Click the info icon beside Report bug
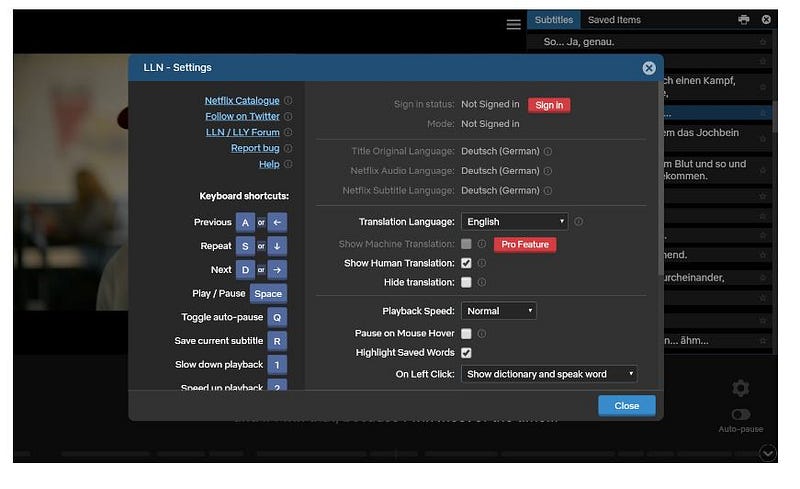The width and height of the screenshot is (800, 489). 288,148
